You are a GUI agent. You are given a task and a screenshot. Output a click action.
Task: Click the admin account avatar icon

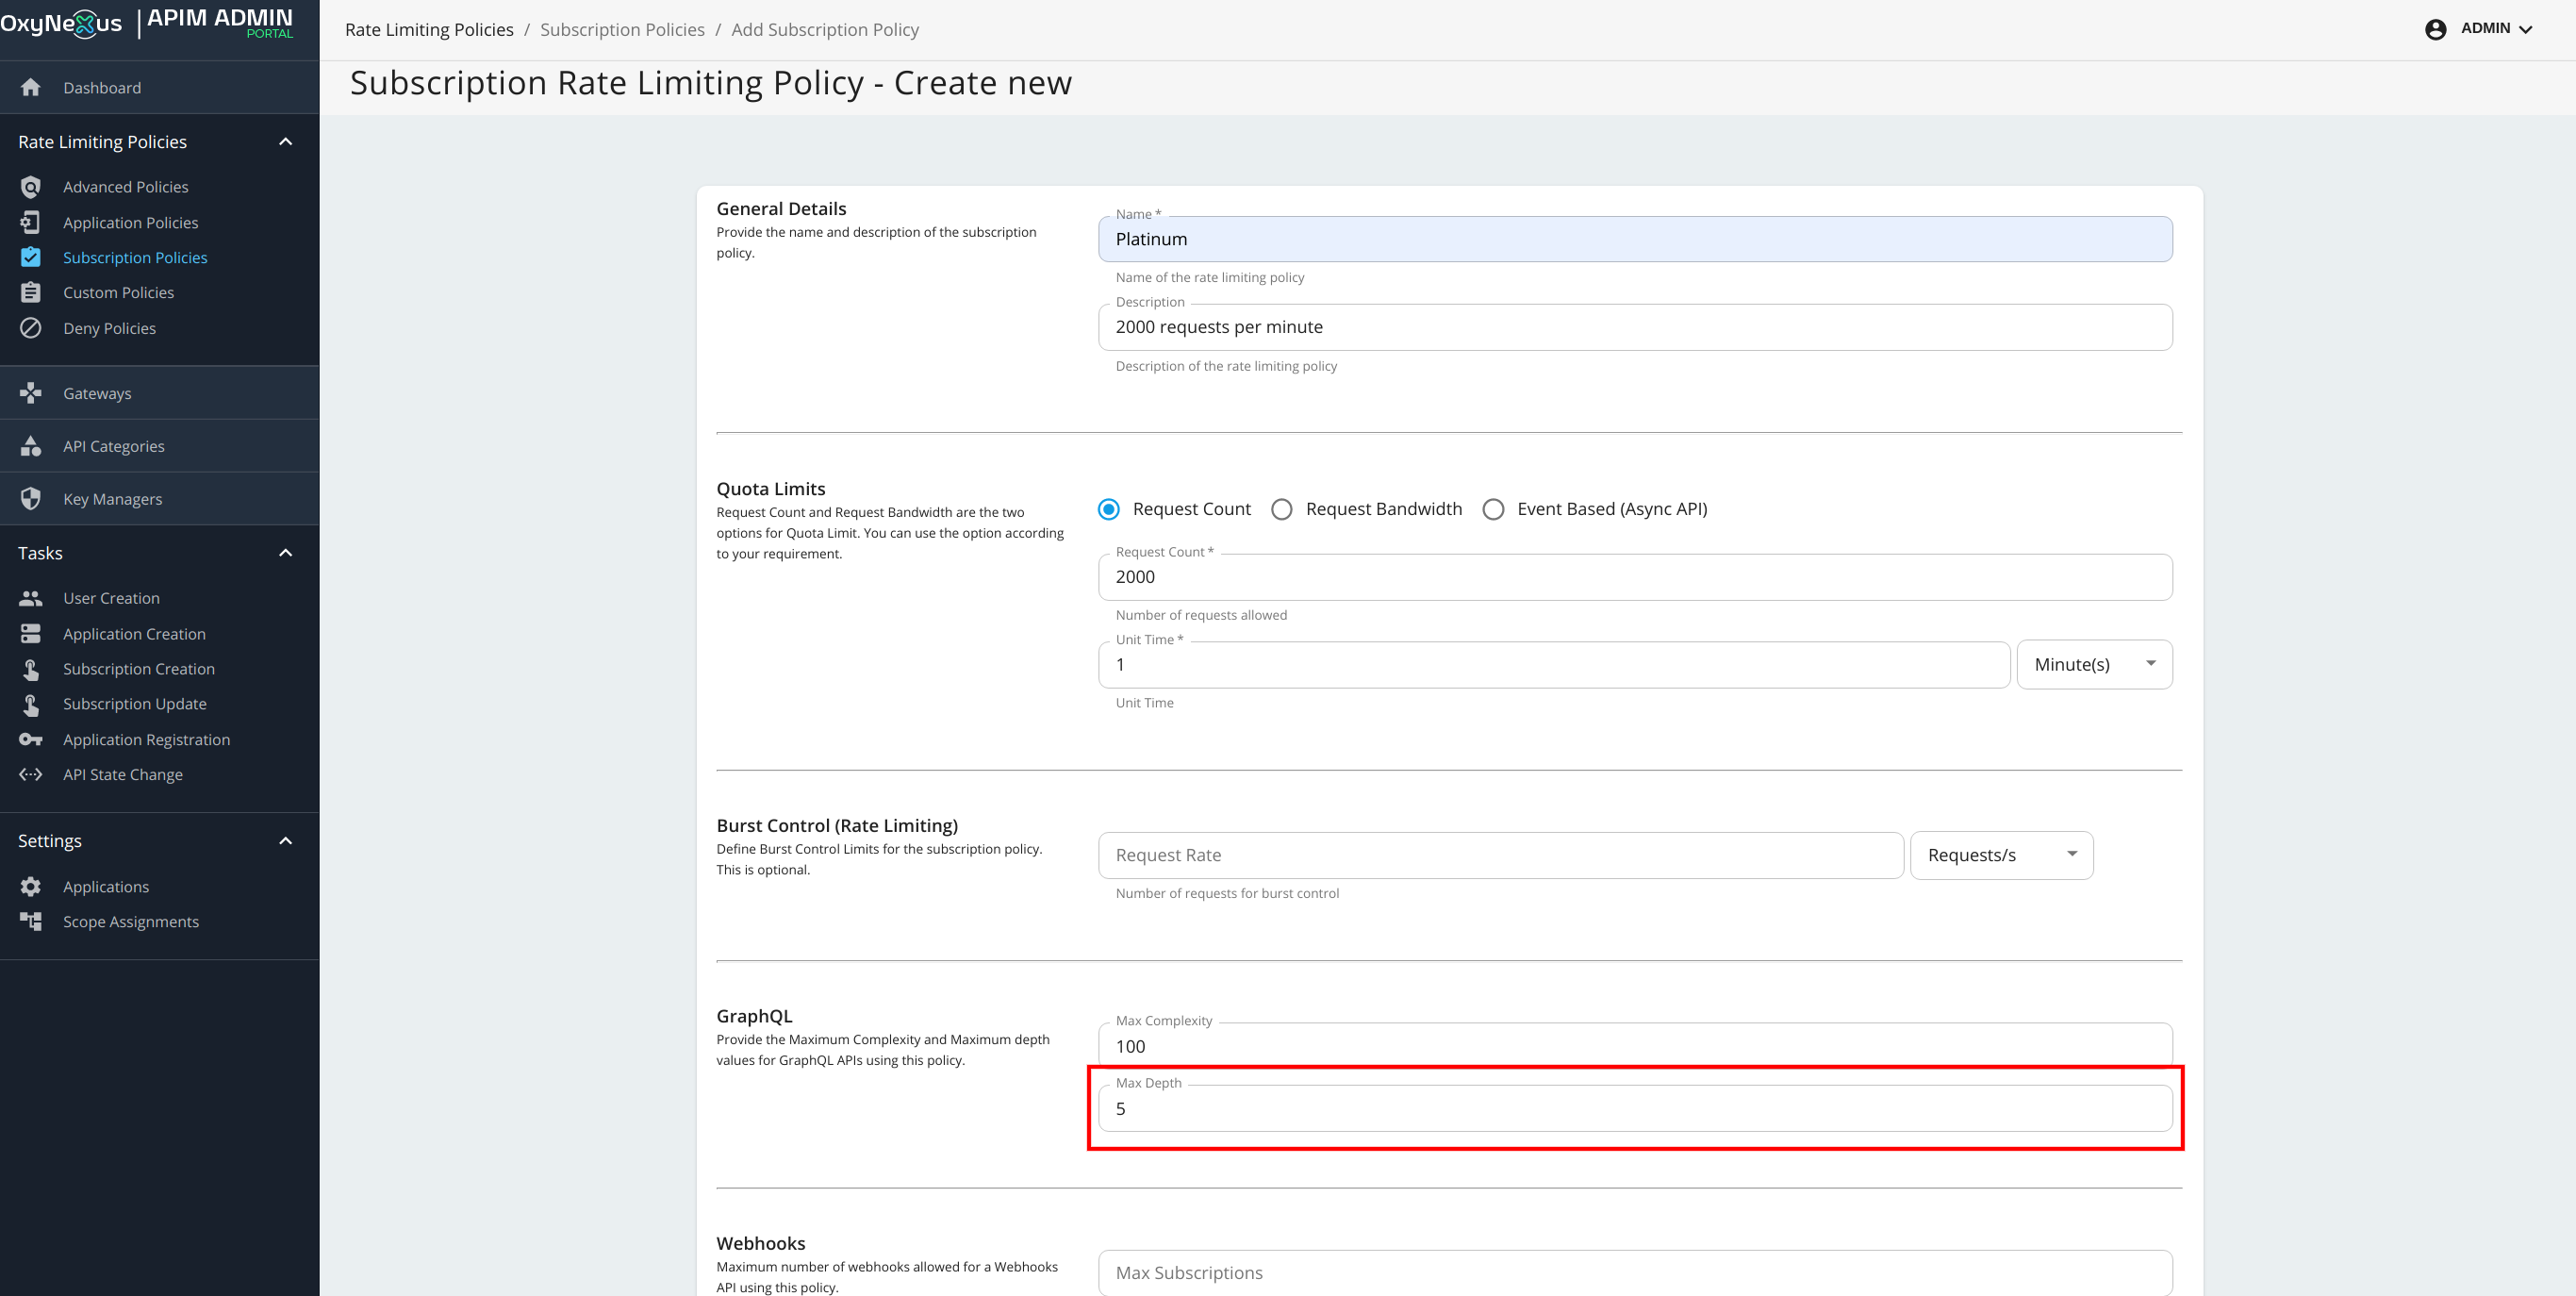click(2435, 29)
